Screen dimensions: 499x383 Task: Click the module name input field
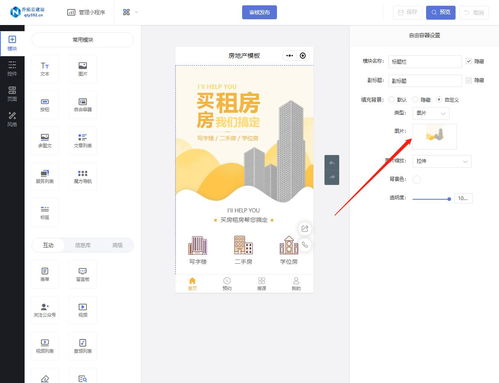click(425, 61)
